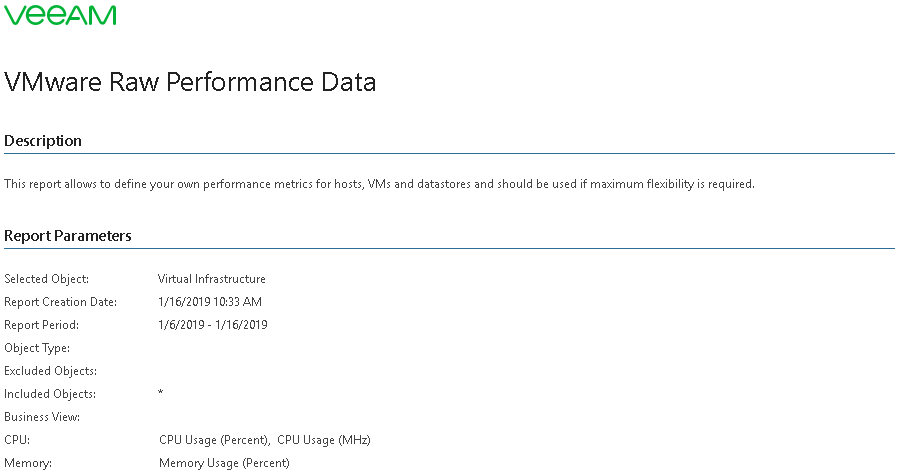Click the Excluded Objects label
This screenshot has width=898, height=475.
click(50, 371)
